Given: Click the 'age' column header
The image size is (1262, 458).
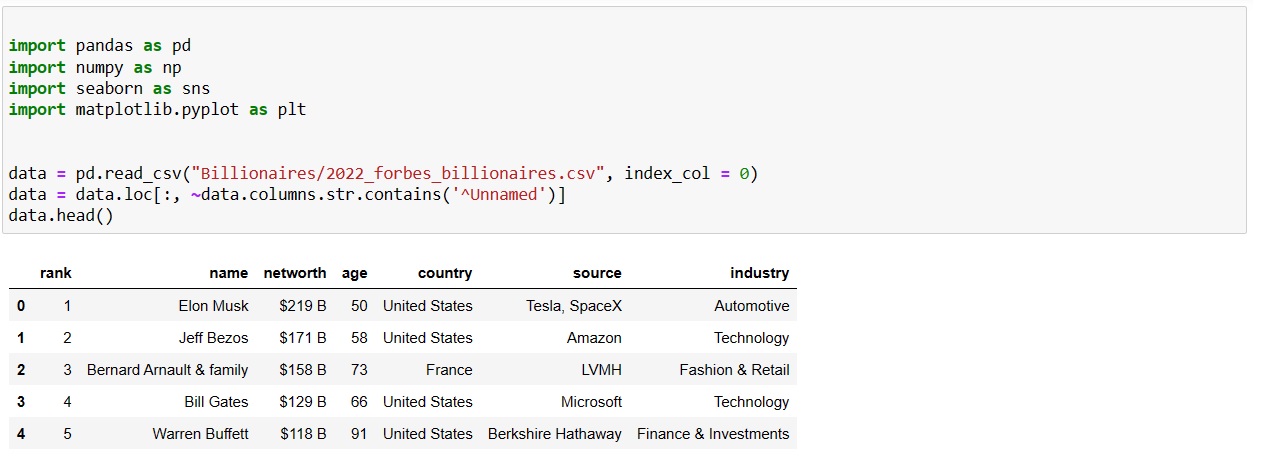Looking at the screenshot, I should tap(355, 273).
